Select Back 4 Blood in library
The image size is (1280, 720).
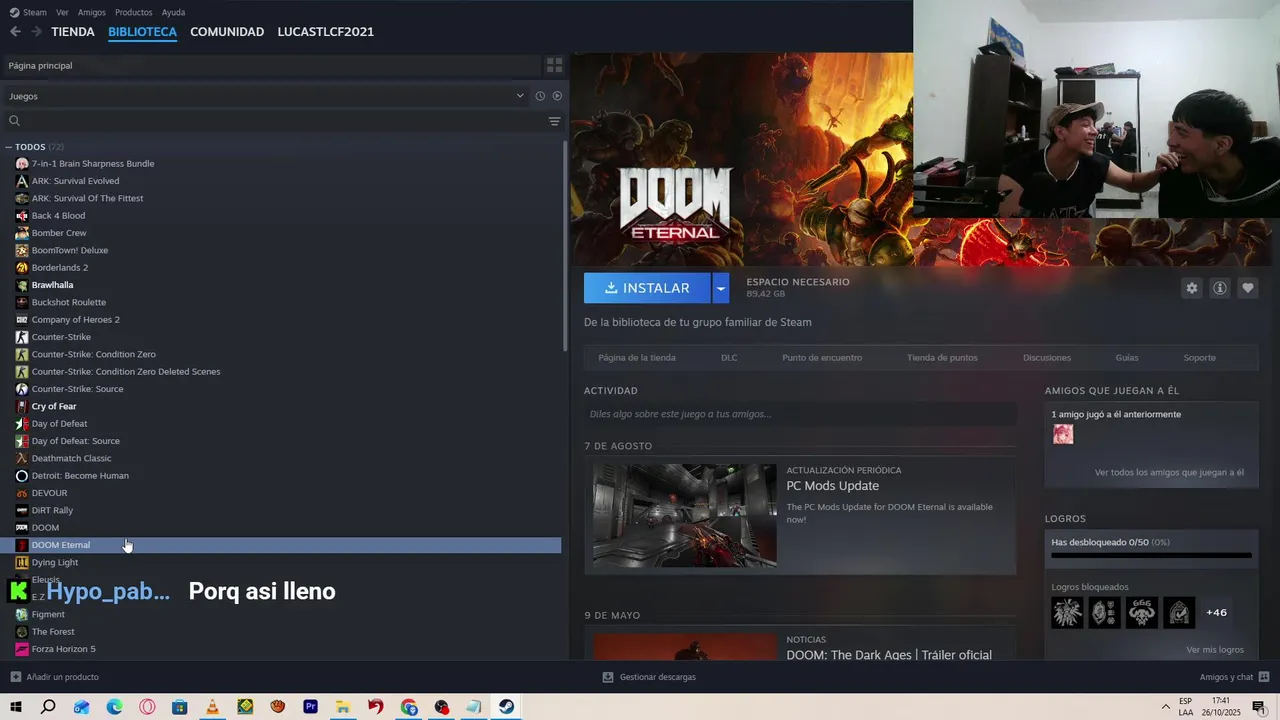click(58, 216)
